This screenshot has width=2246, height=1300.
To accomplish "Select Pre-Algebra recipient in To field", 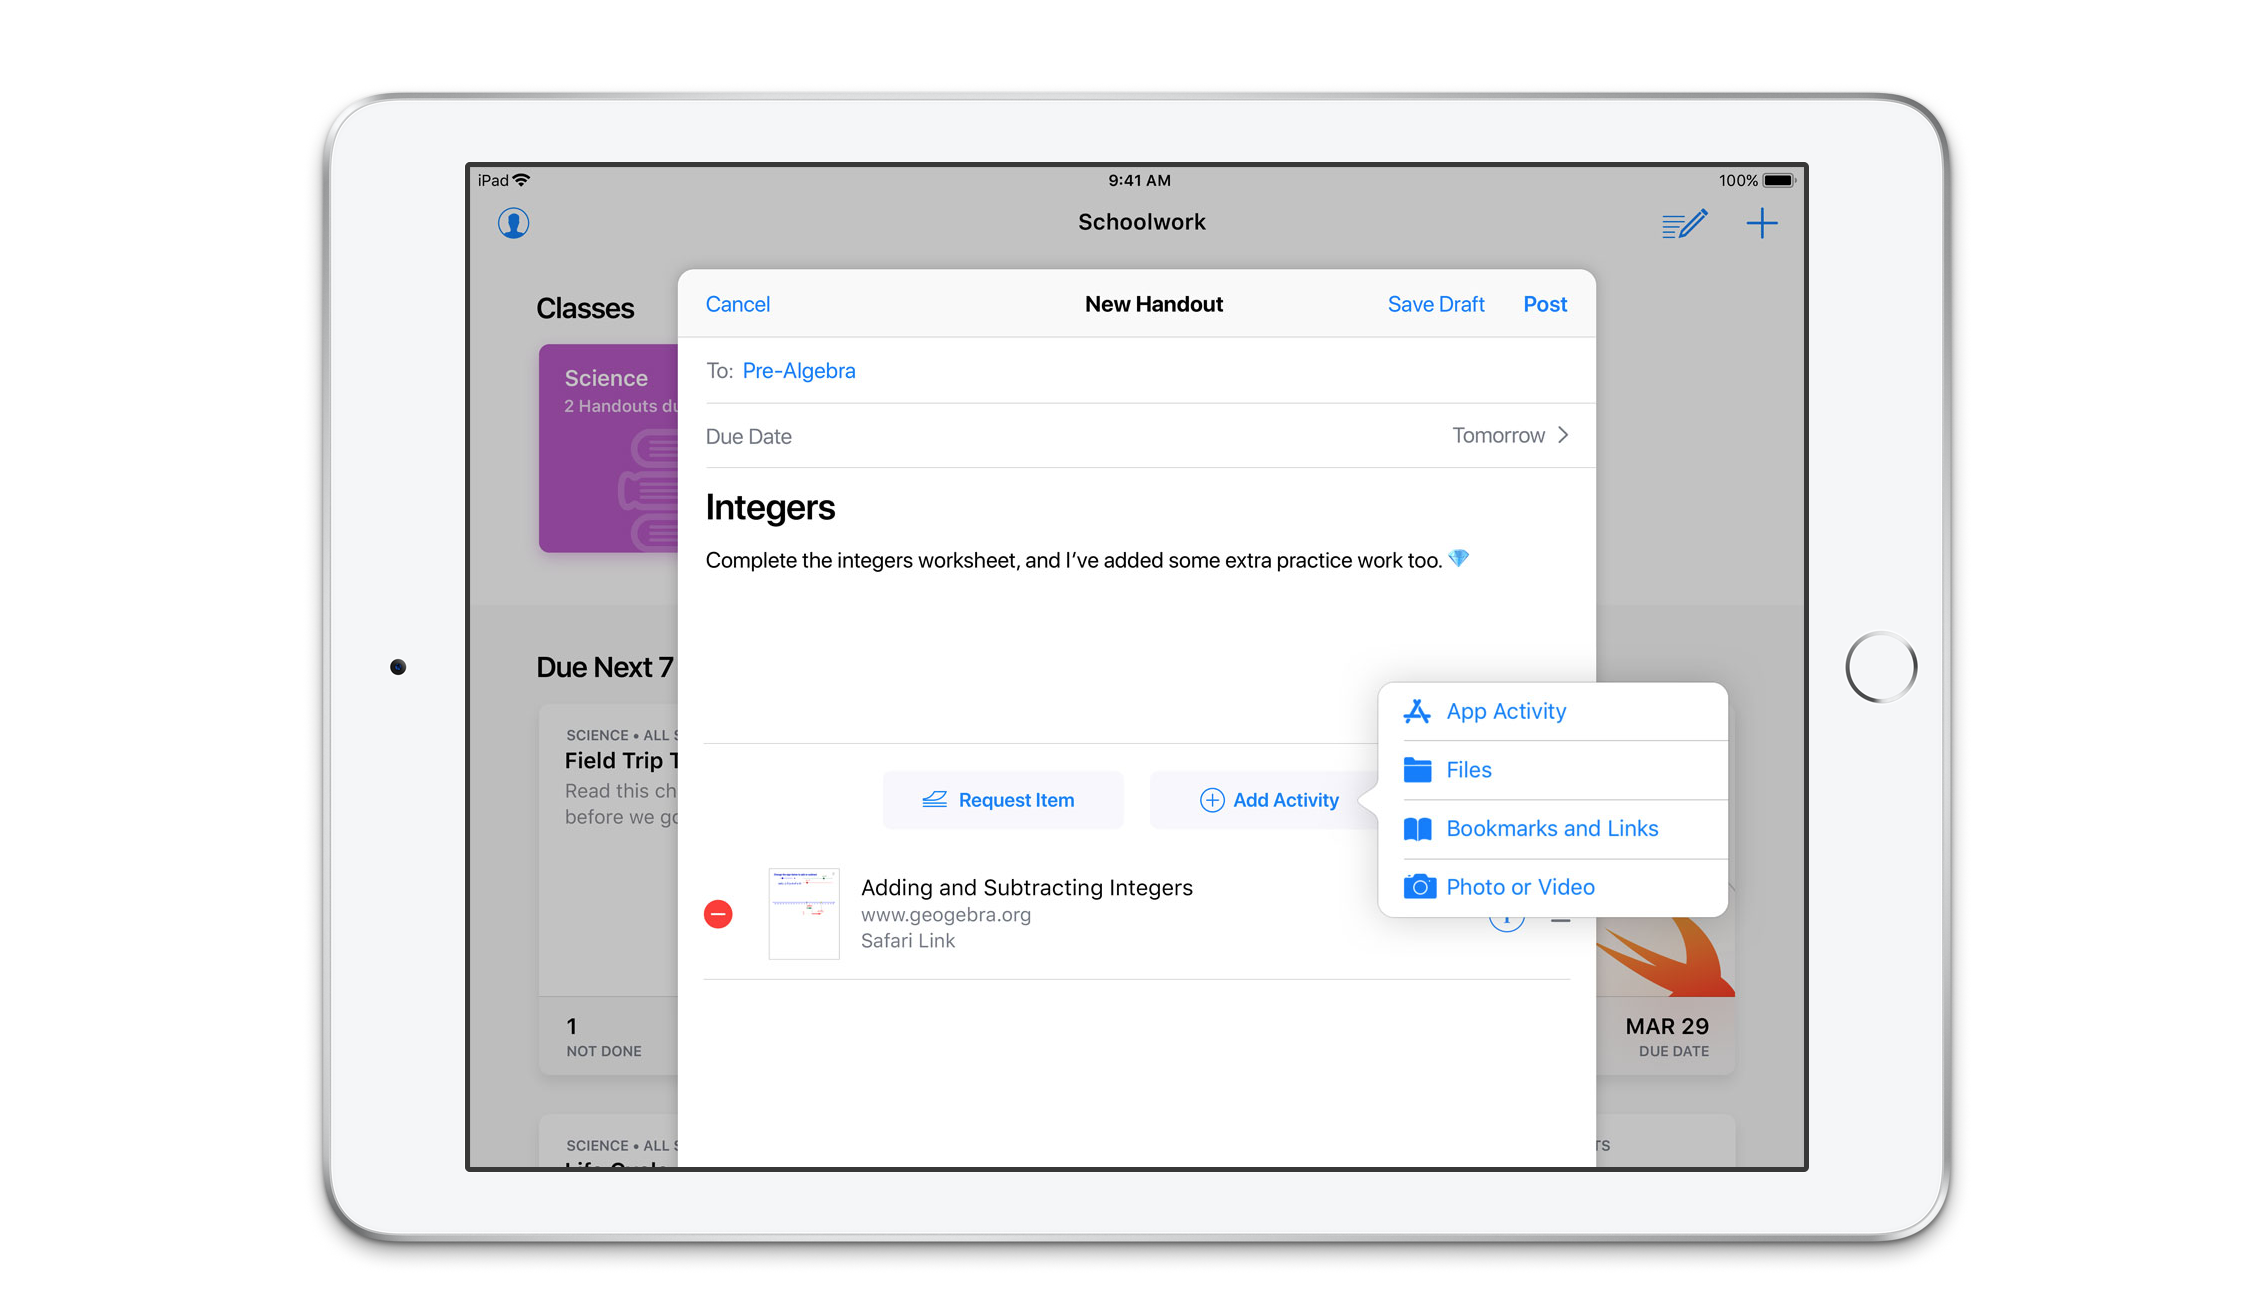I will point(800,370).
